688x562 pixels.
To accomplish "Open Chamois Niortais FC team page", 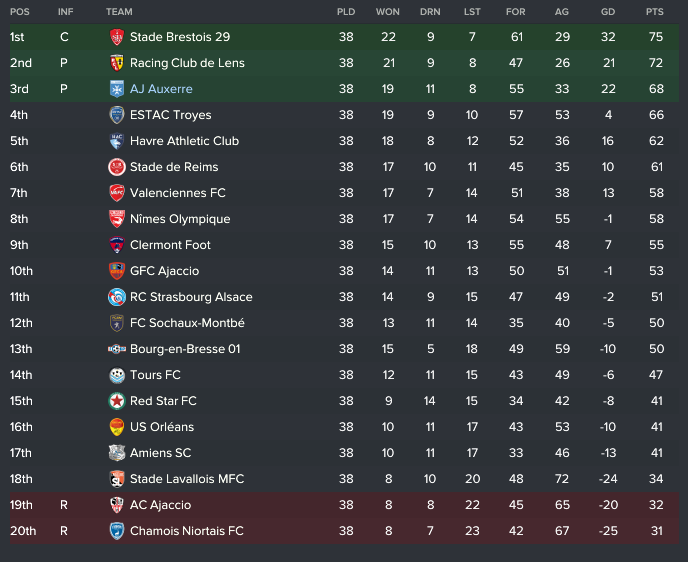I will pos(187,531).
